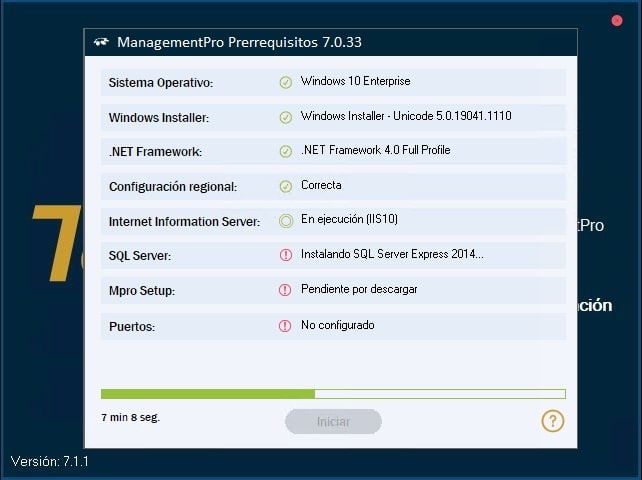Click the Configuración regional check icon
This screenshot has width=642, height=480.
(285, 186)
